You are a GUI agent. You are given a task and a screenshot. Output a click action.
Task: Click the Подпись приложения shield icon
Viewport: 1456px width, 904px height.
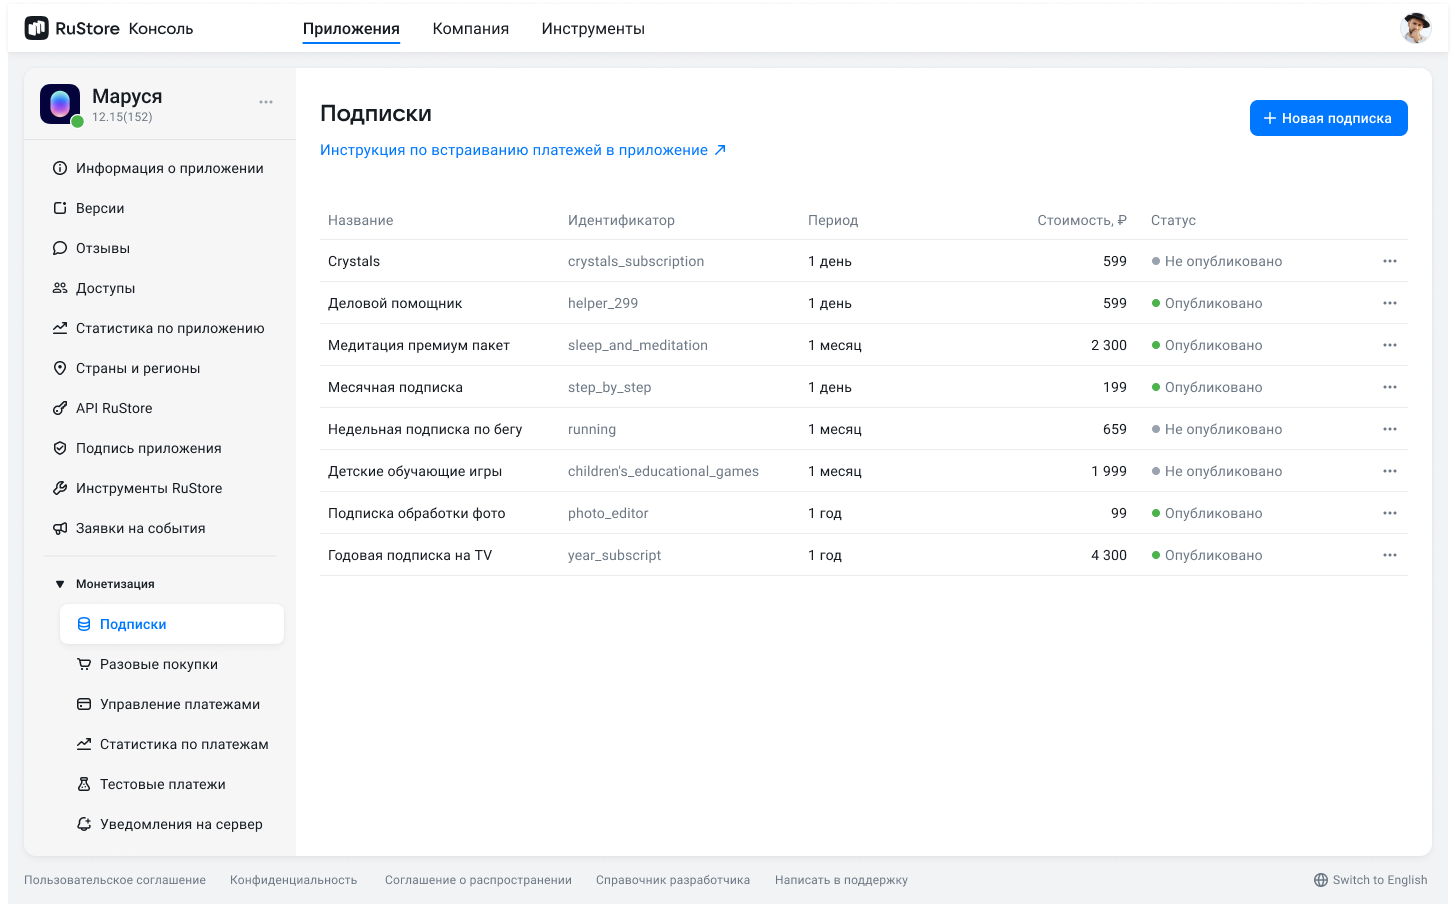60,448
